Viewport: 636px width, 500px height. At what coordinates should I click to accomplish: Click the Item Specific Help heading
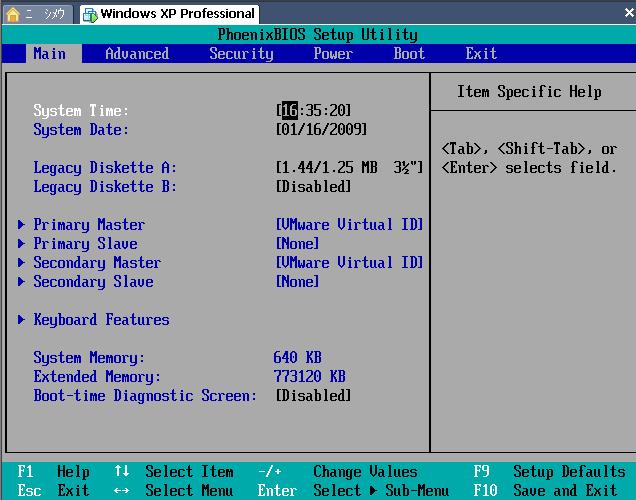click(529, 92)
